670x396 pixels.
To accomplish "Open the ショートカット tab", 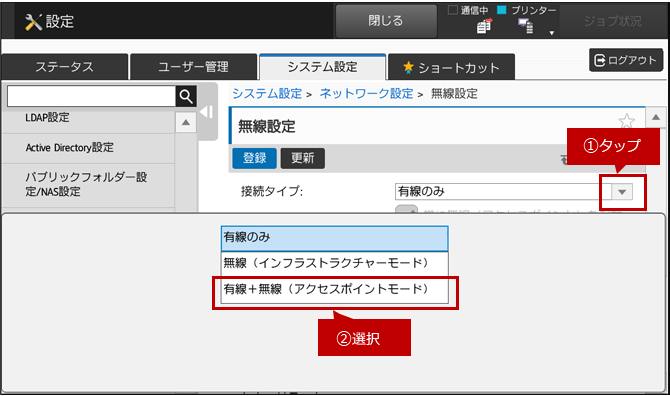I will (451, 67).
